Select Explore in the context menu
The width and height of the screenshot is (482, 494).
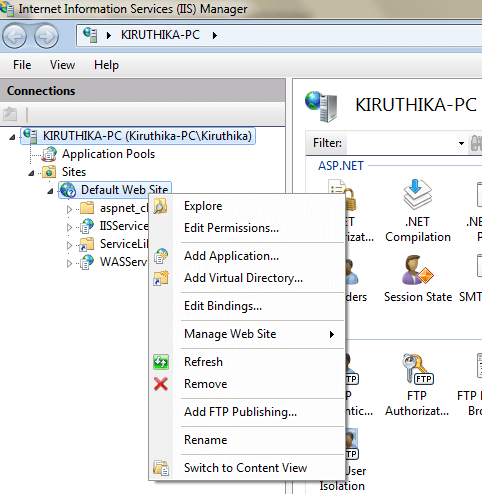247,206
